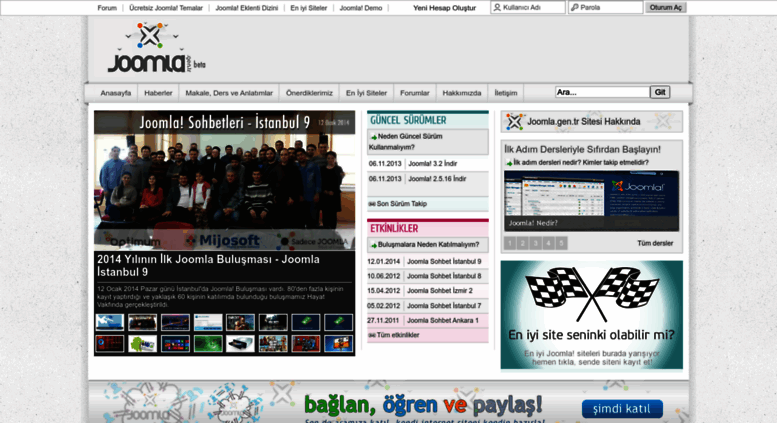777x423 pixels.
Task: Open En iyi Siteler top bar link
Action: [x=309, y=8]
